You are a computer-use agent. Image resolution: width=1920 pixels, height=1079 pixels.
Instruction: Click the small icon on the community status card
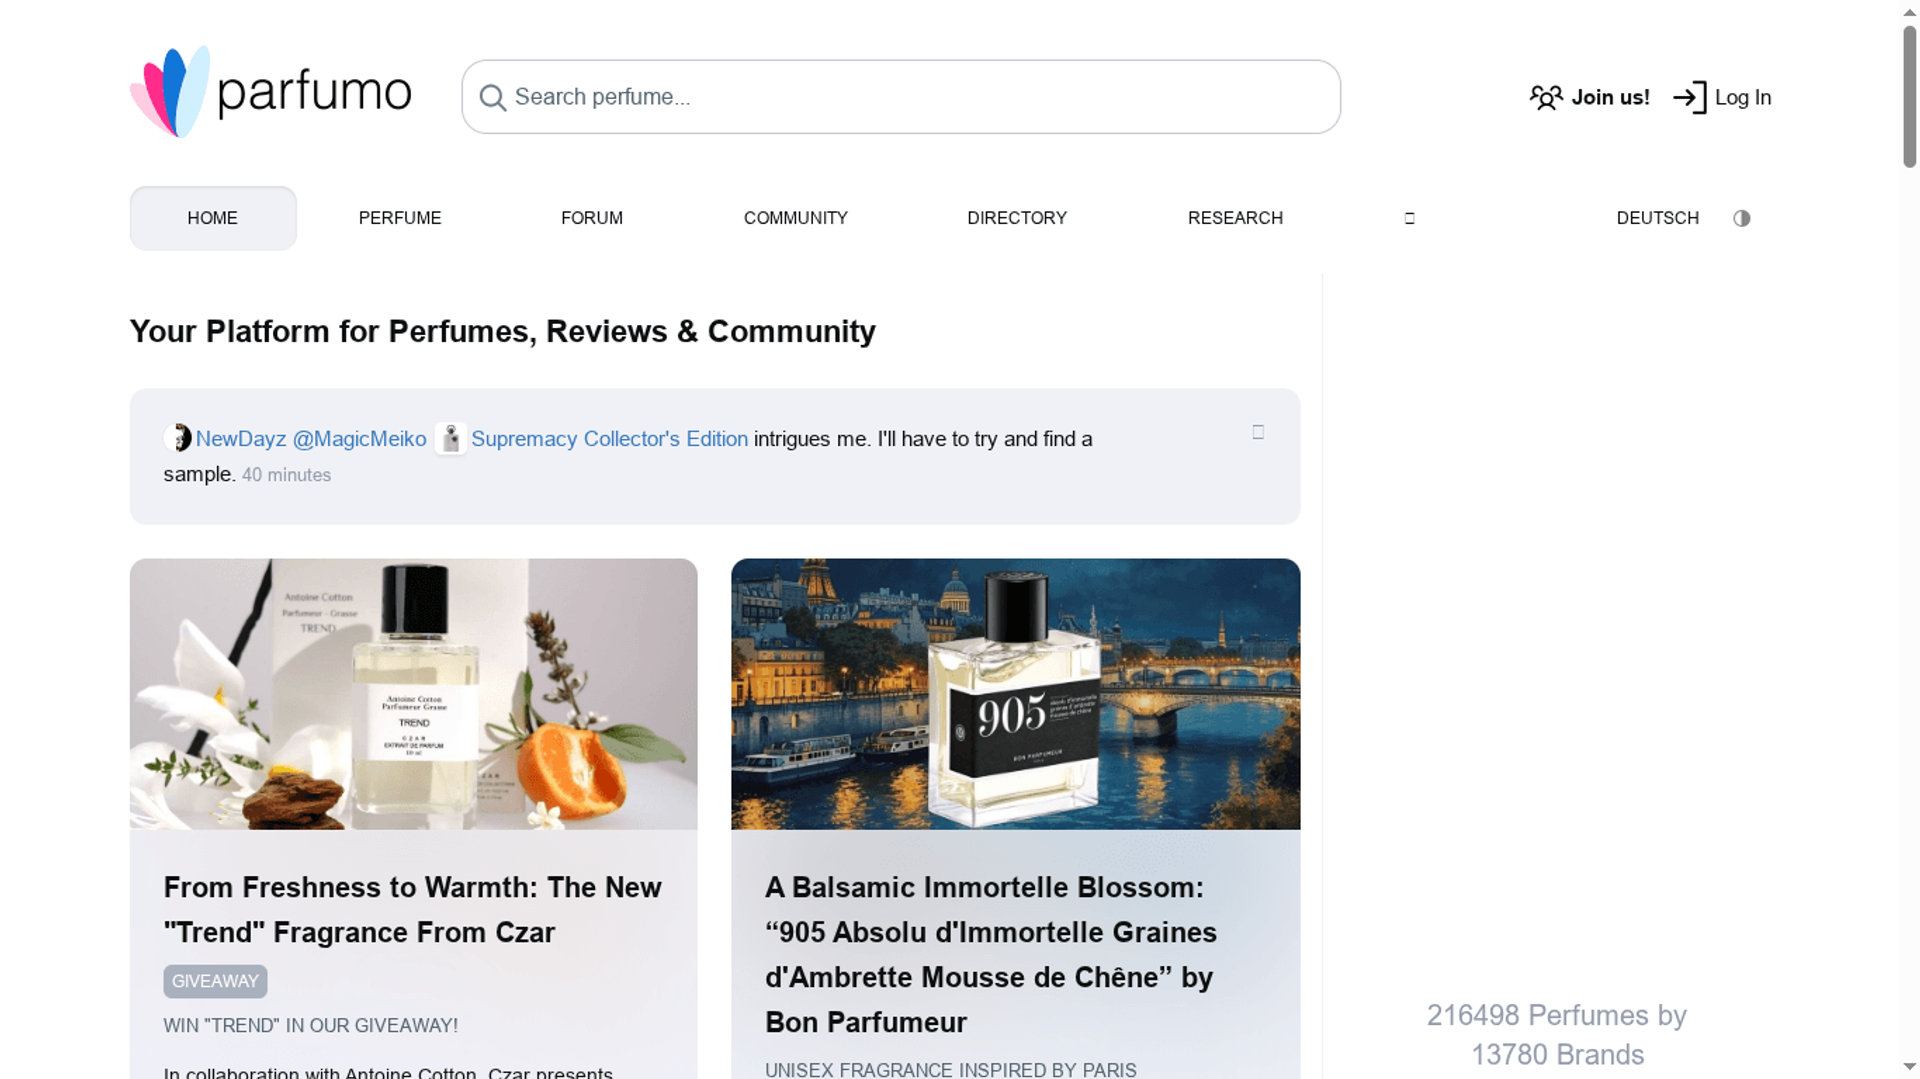click(x=1259, y=430)
